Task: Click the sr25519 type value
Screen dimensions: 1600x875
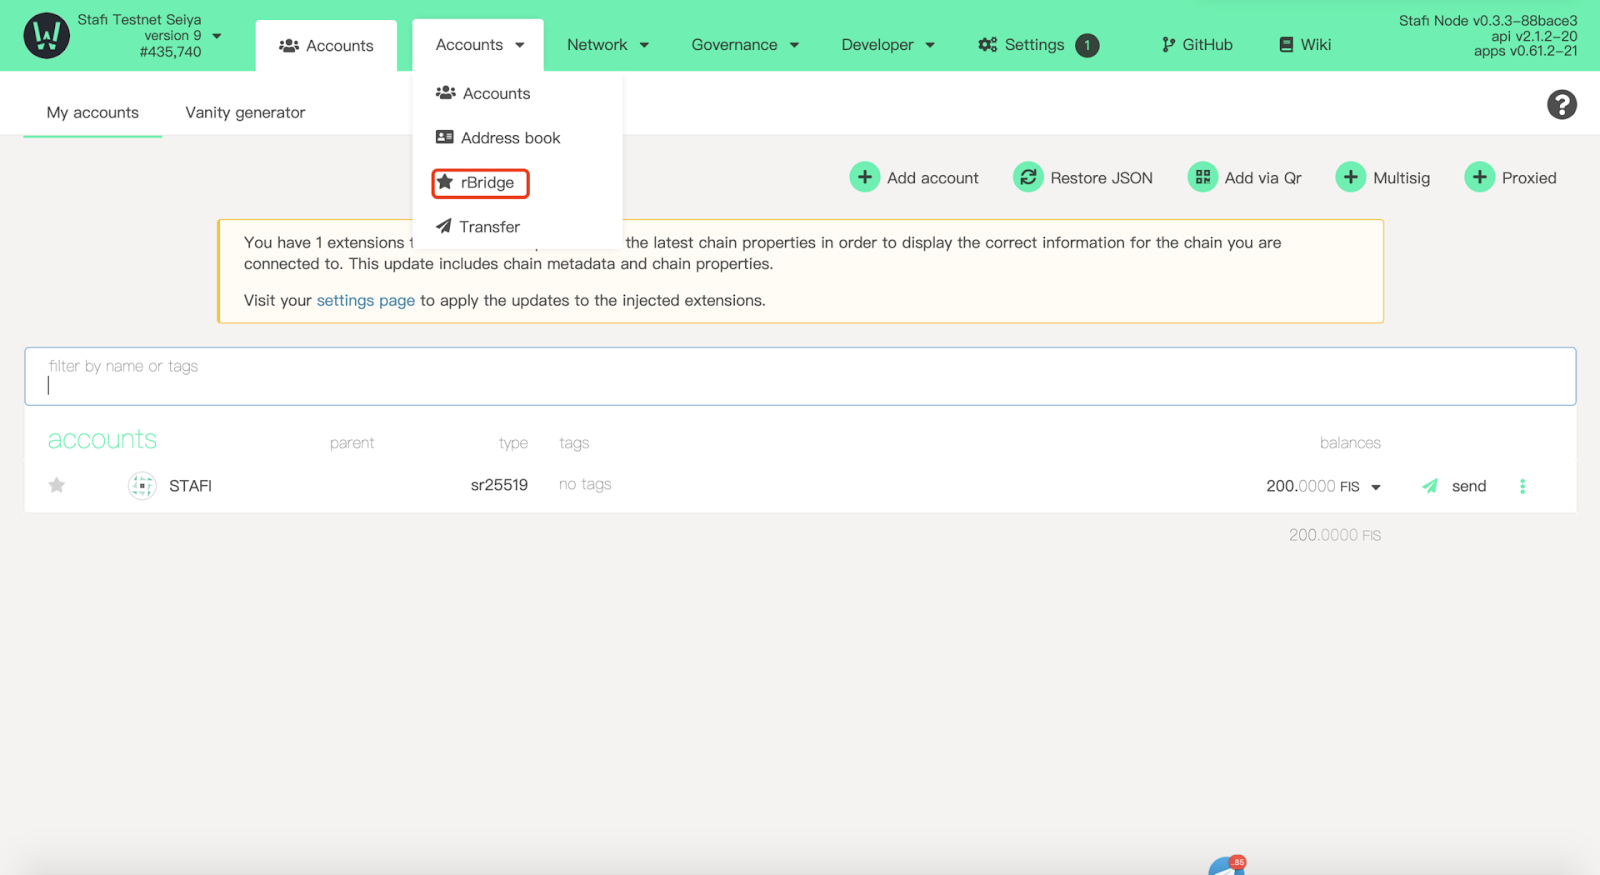Action: coord(499,485)
